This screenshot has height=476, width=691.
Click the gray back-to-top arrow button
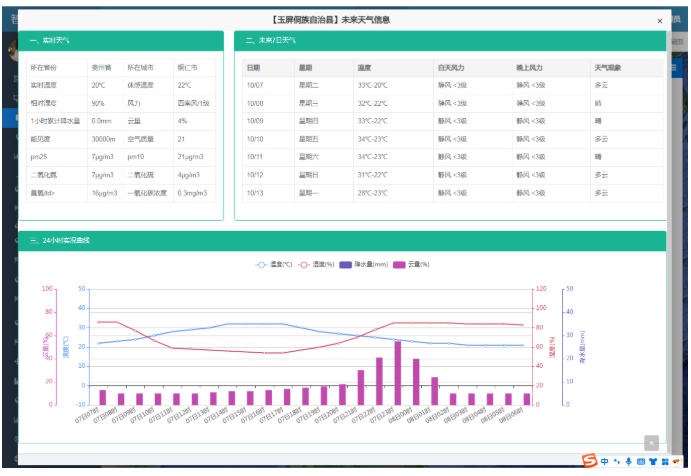(651, 443)
